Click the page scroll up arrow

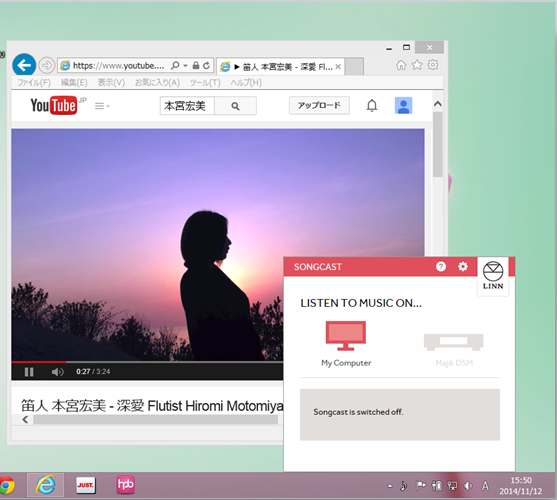(438, 104)
